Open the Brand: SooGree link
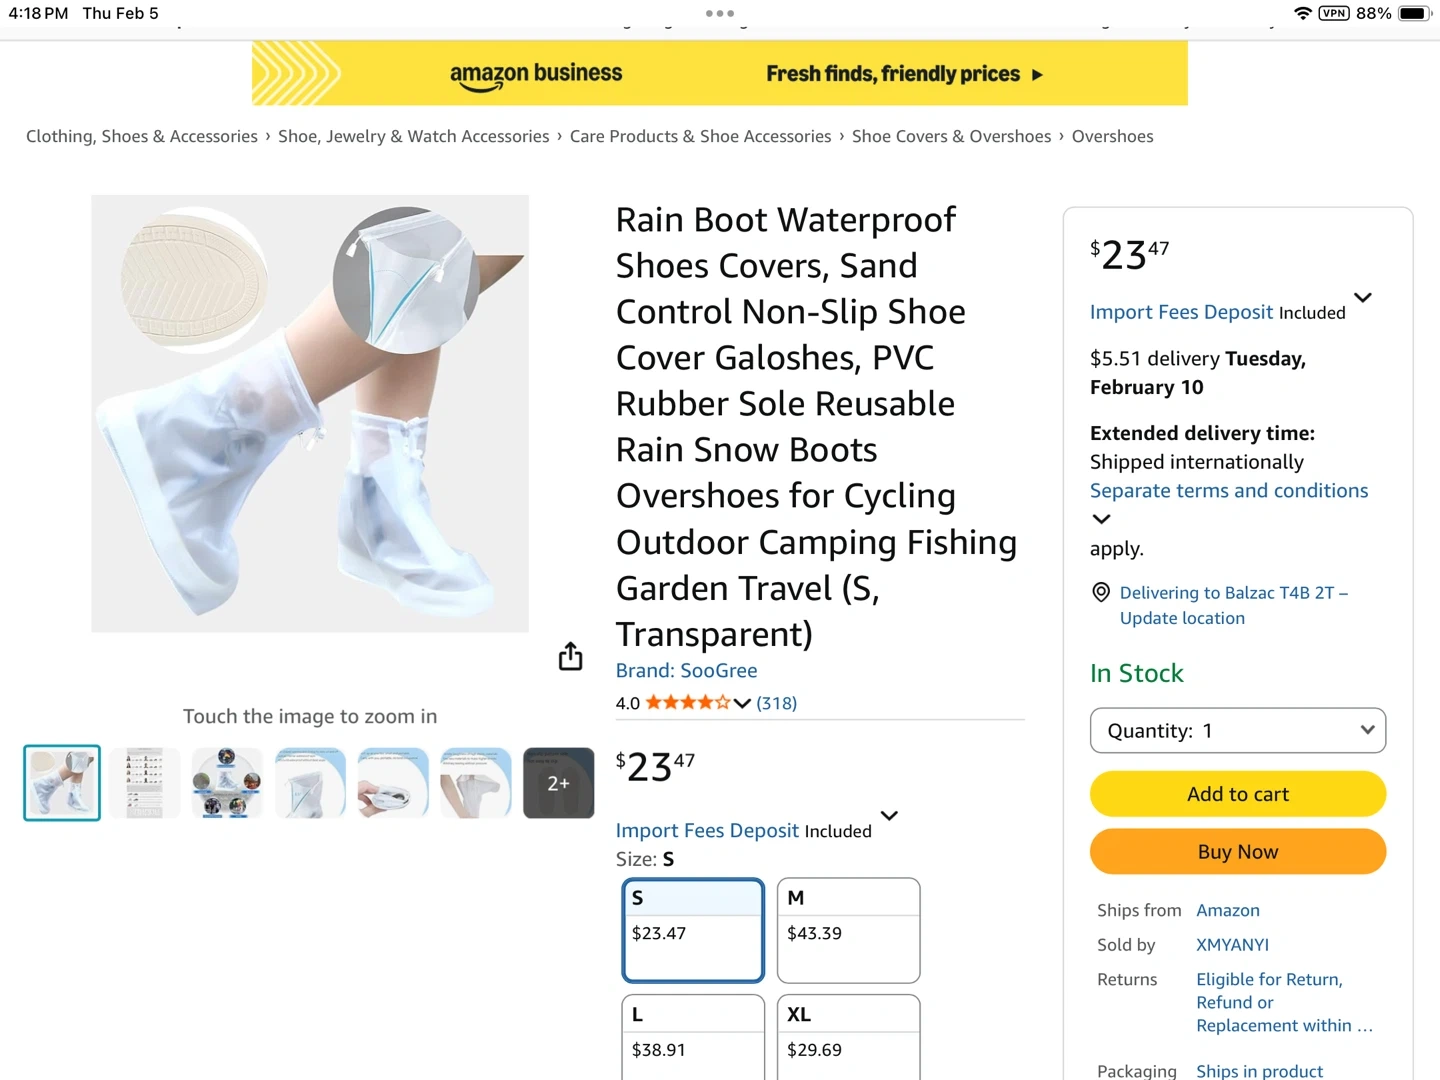 (686, 671)
